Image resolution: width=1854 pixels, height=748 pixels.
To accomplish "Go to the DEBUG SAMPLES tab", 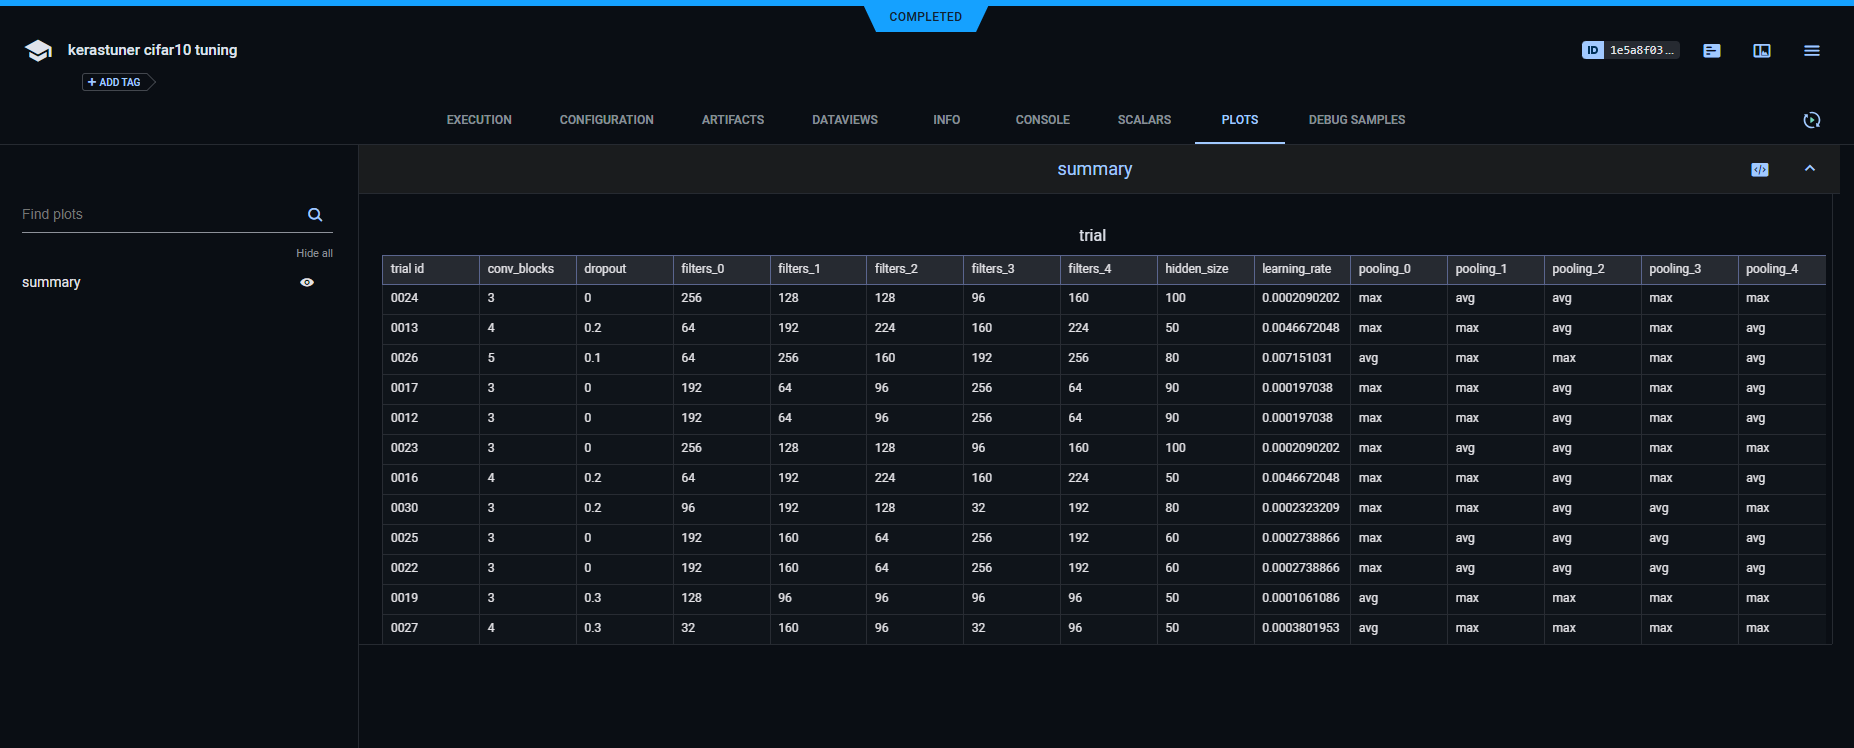I will tap(1356, 120).
